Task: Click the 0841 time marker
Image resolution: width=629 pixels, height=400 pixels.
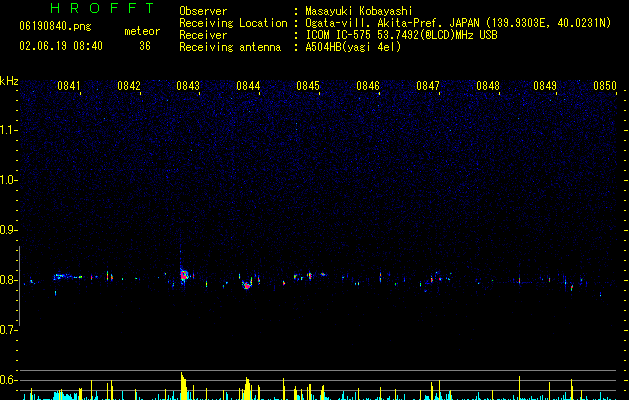Action: pos(69,86)
